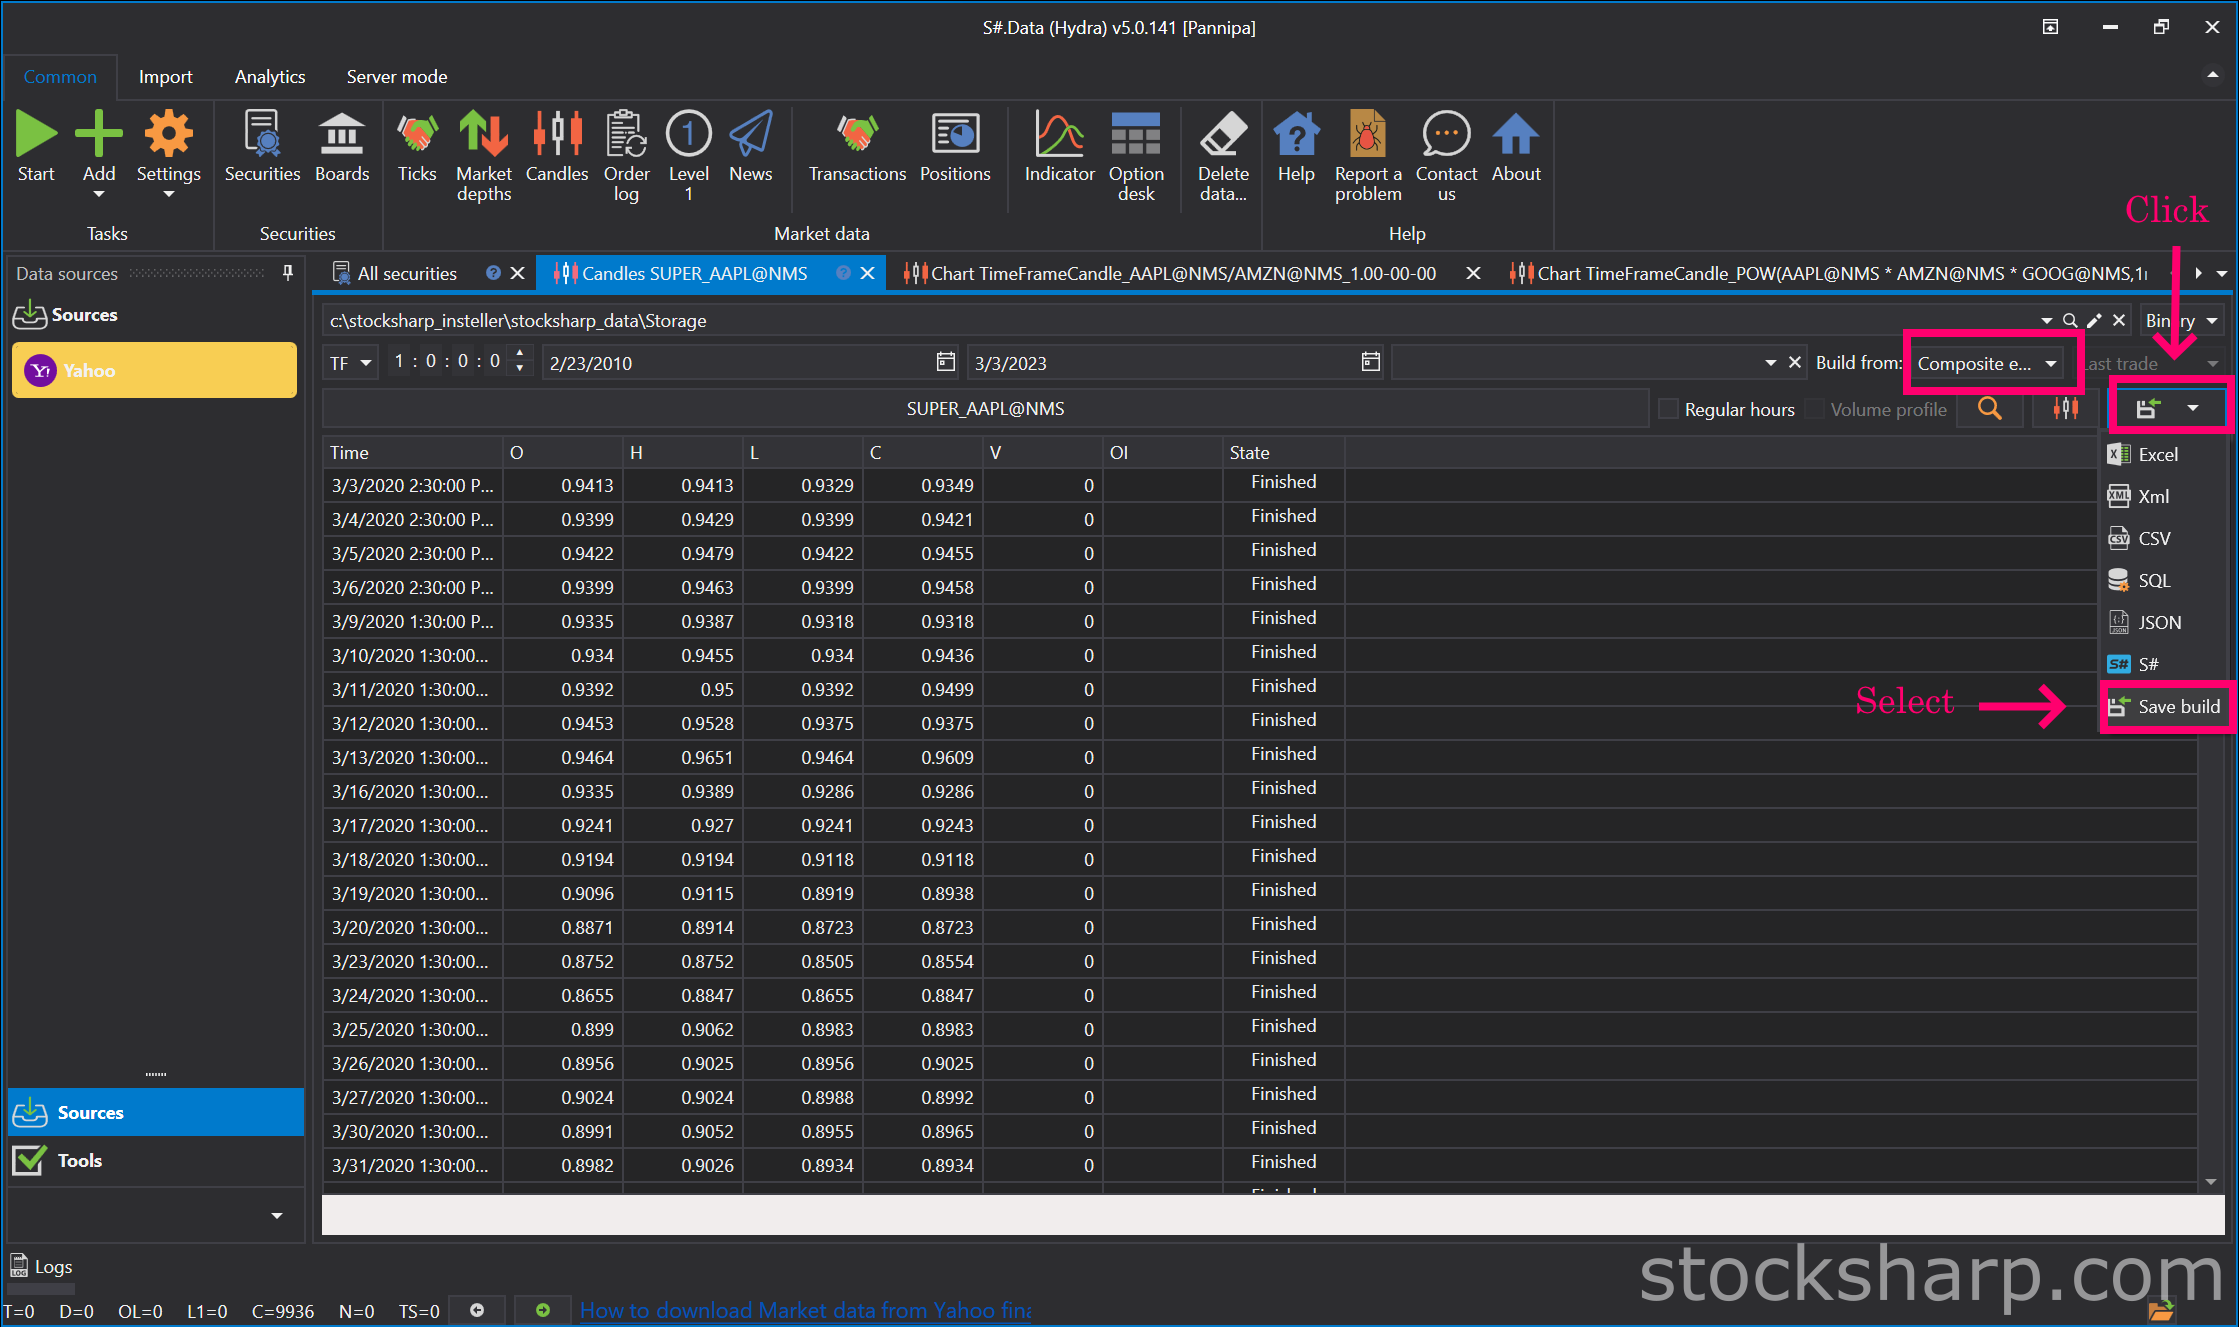Click the start date field 2/23/2010
Viewport: 2239px width, 1327px height.
point(738,363)
